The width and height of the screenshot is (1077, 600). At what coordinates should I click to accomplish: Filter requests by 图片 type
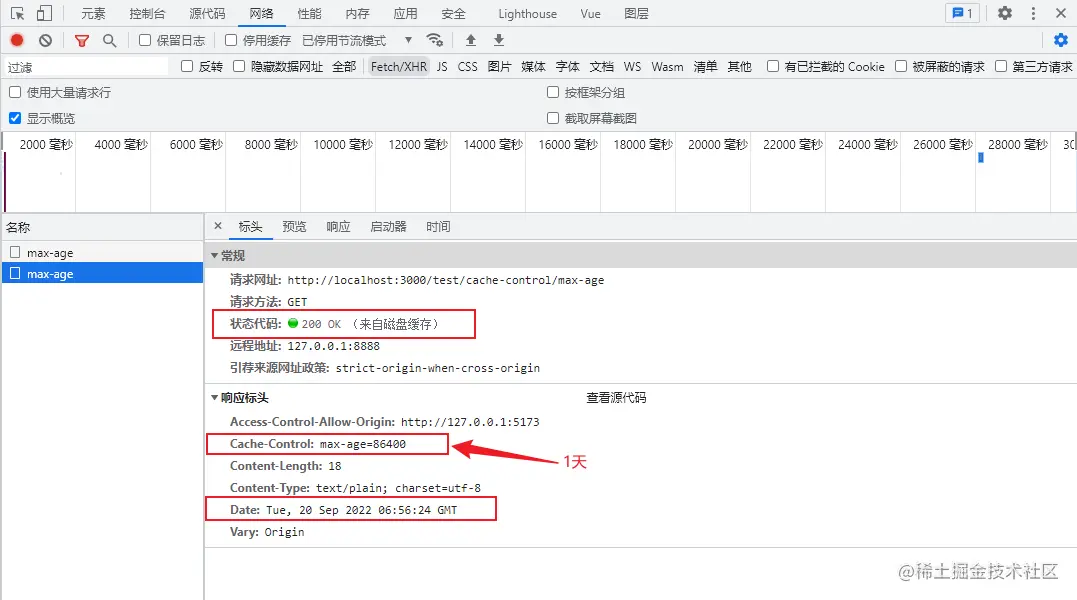[499, 67]
